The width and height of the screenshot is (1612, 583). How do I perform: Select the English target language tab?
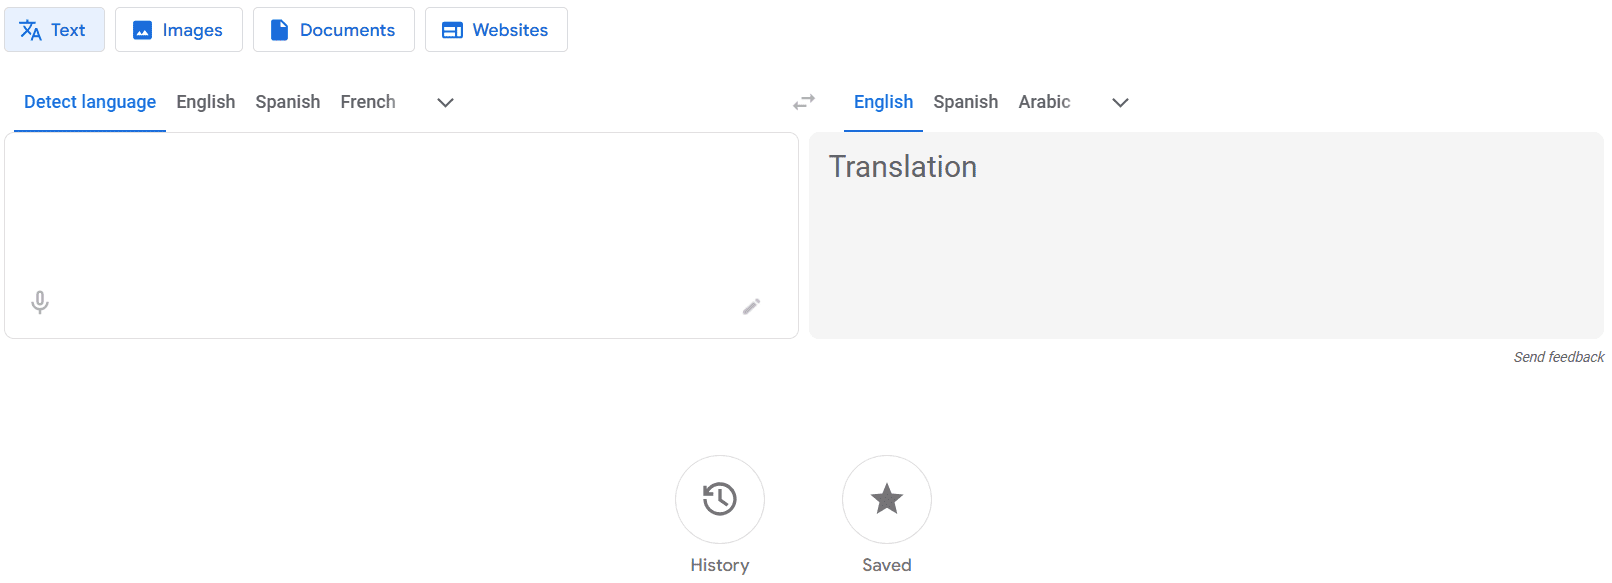pos(883,101)
